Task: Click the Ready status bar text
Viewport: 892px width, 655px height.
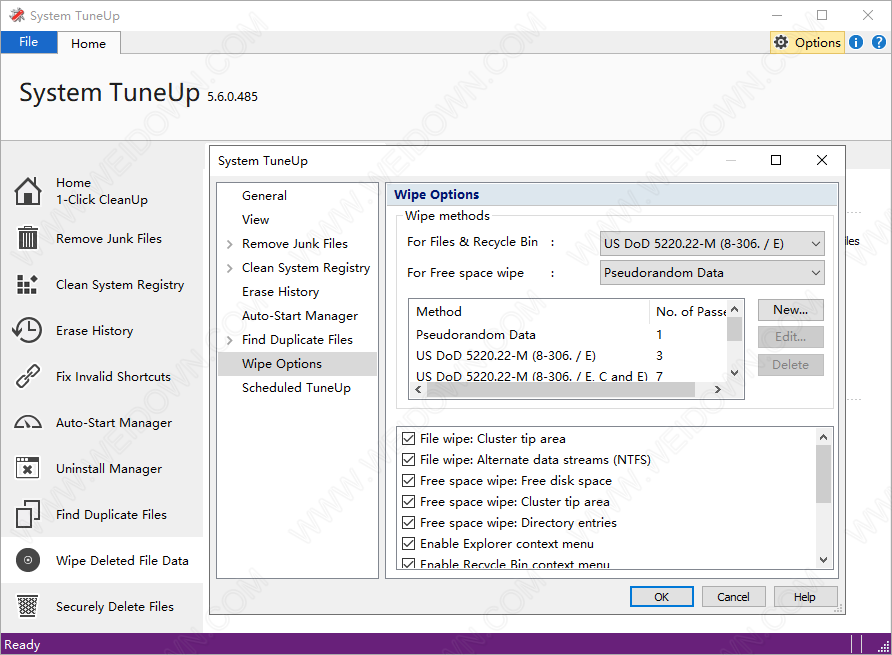Action: (22, 645)
